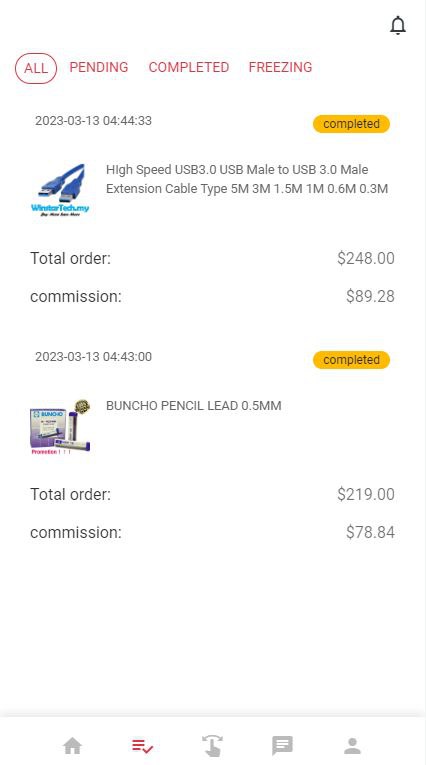This screenshot has height=765, width=426.
Task: Click completed badge on USB cable order
Action: point(351,124)
